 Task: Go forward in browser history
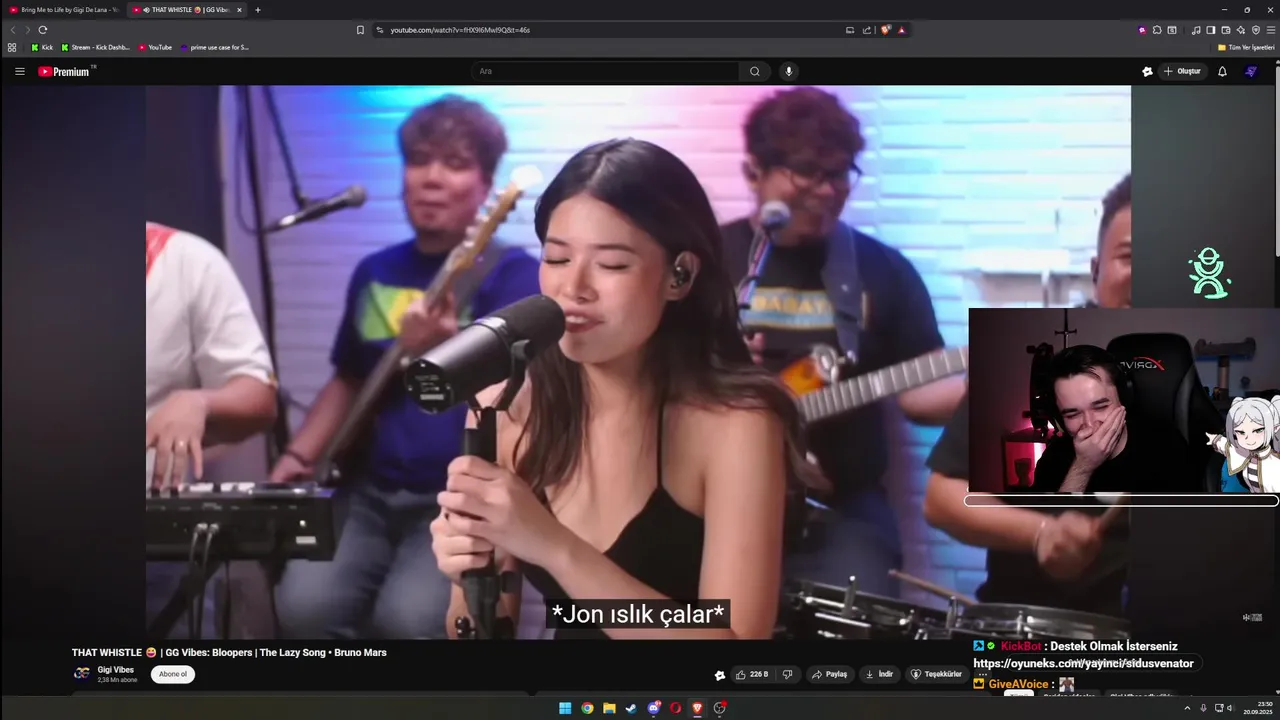point(27,30)
